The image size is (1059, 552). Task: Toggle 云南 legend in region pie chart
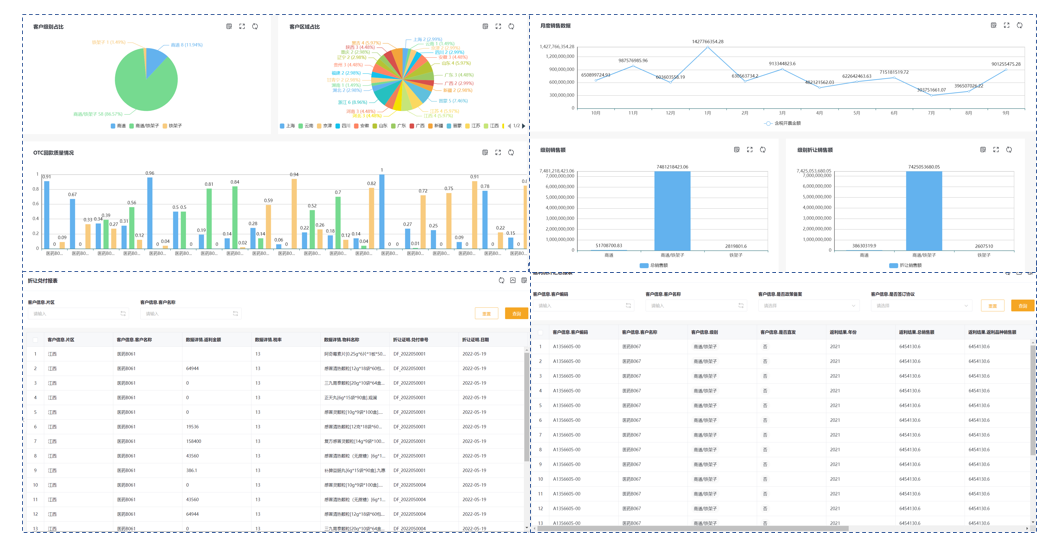coord(305,126)
